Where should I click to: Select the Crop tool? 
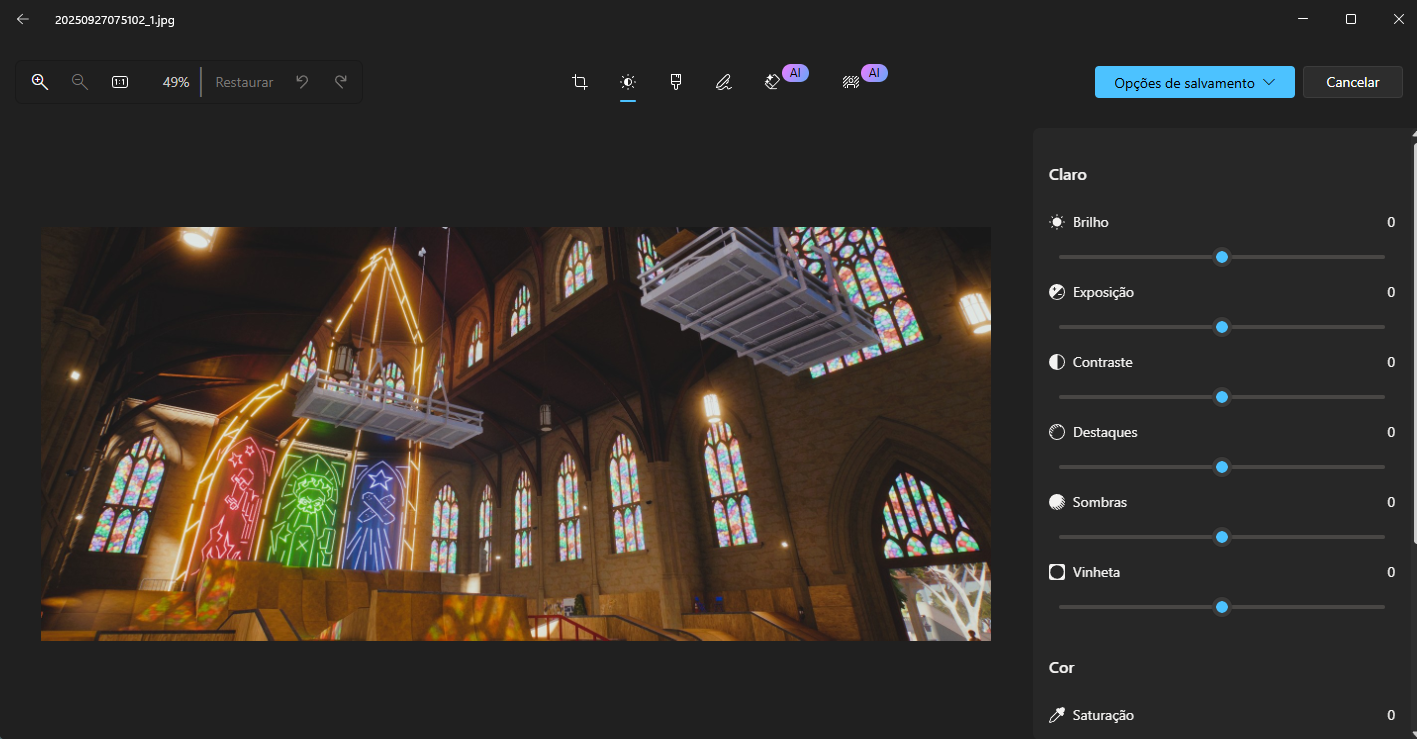click(x=580, y=82)
